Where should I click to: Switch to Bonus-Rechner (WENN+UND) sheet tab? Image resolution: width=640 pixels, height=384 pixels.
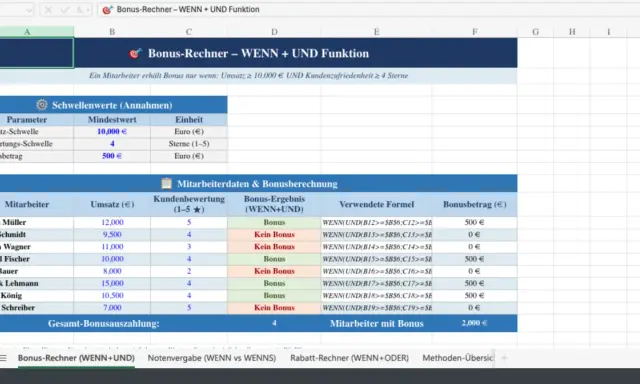point(76,358)
